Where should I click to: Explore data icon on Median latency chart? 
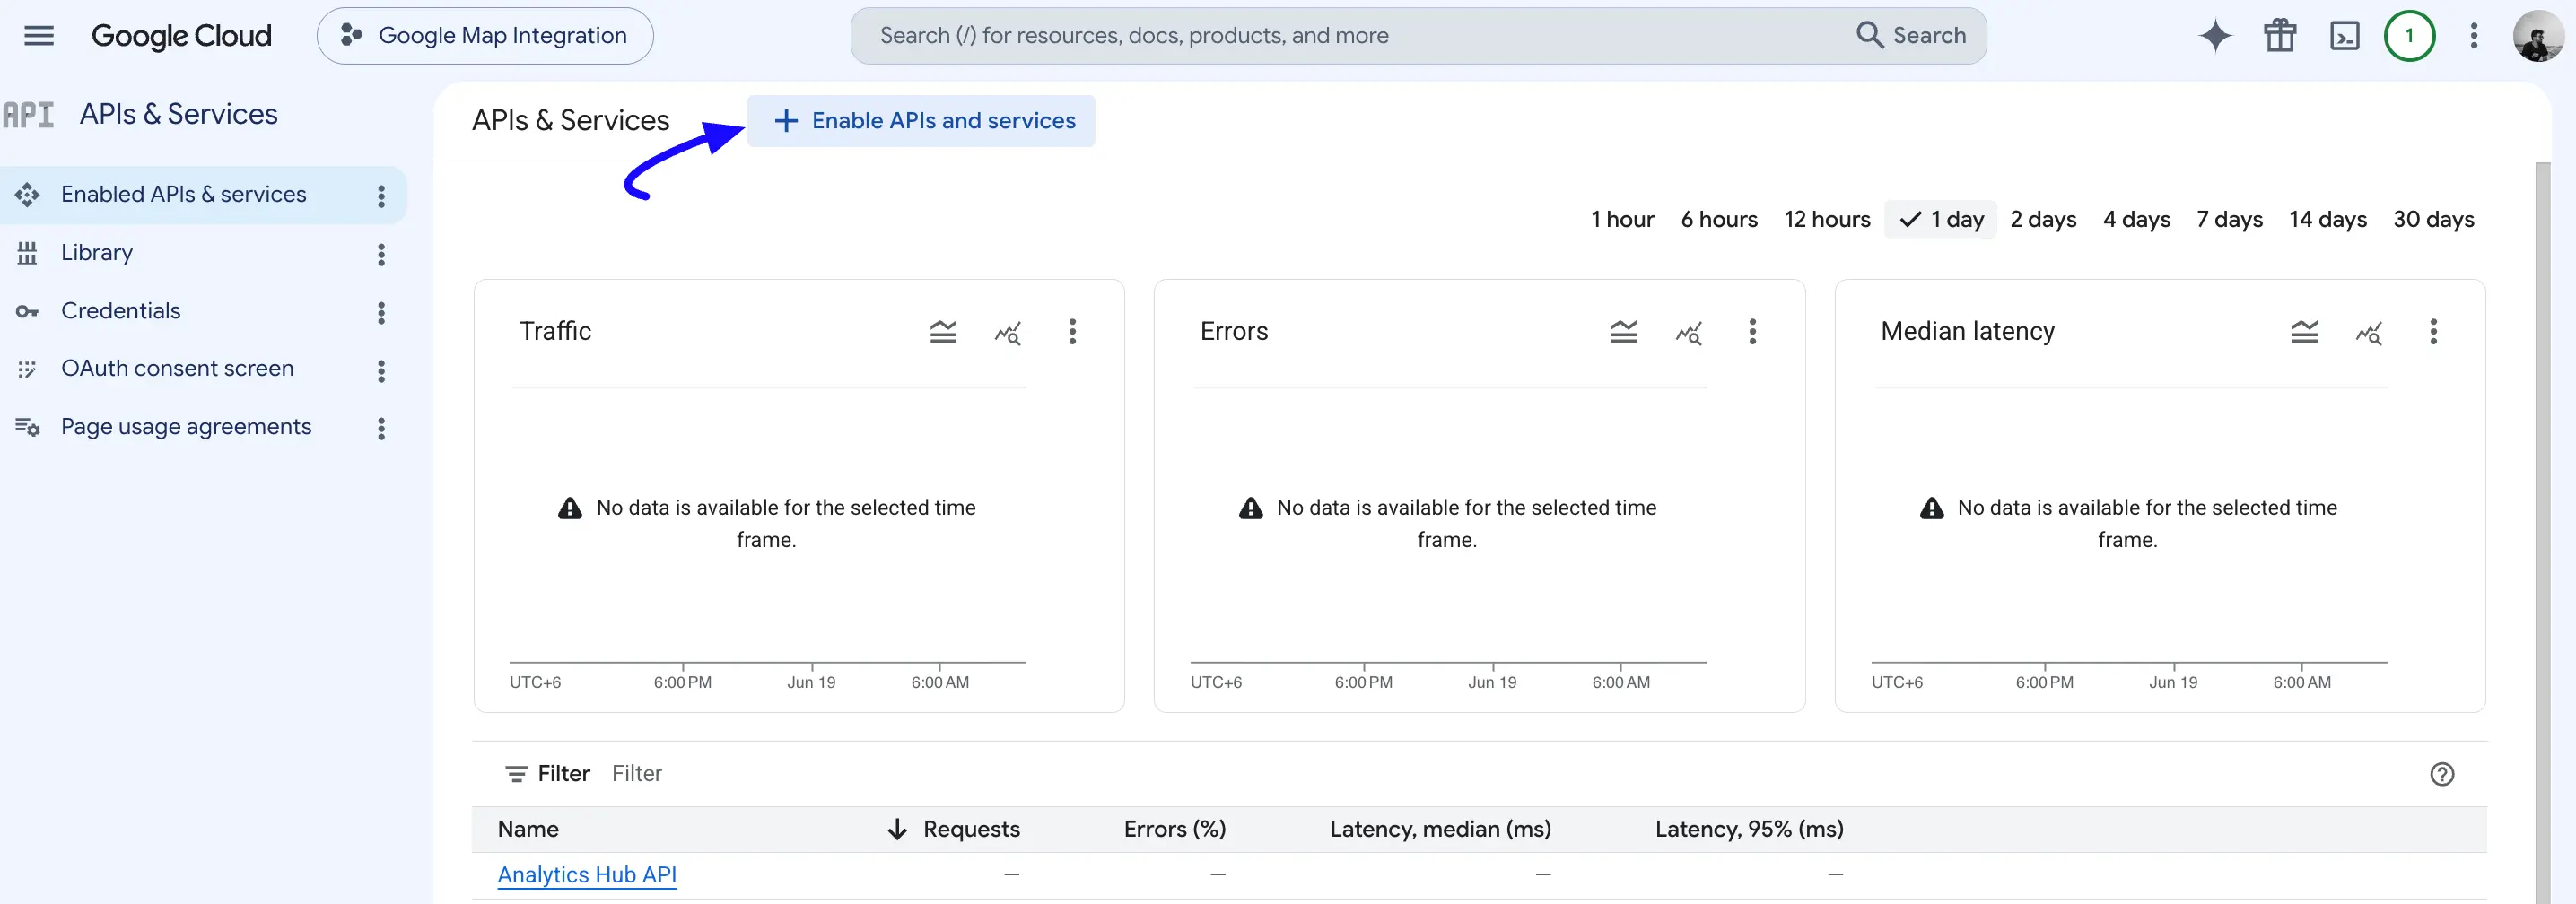point(2369,332)
